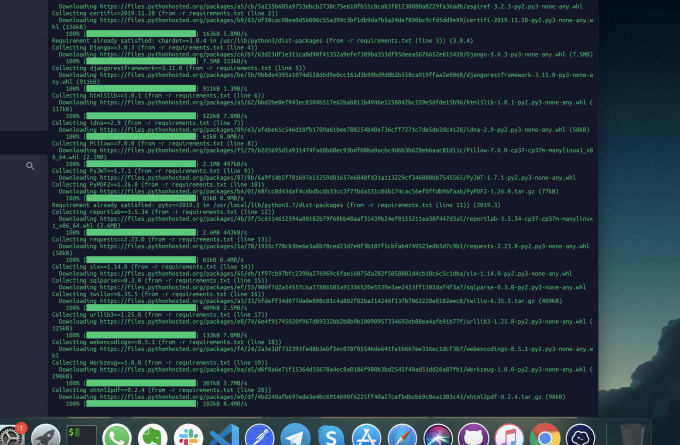Activate Siri from the dock
Viewport: 680px width, 445px height.
(438, 435)
